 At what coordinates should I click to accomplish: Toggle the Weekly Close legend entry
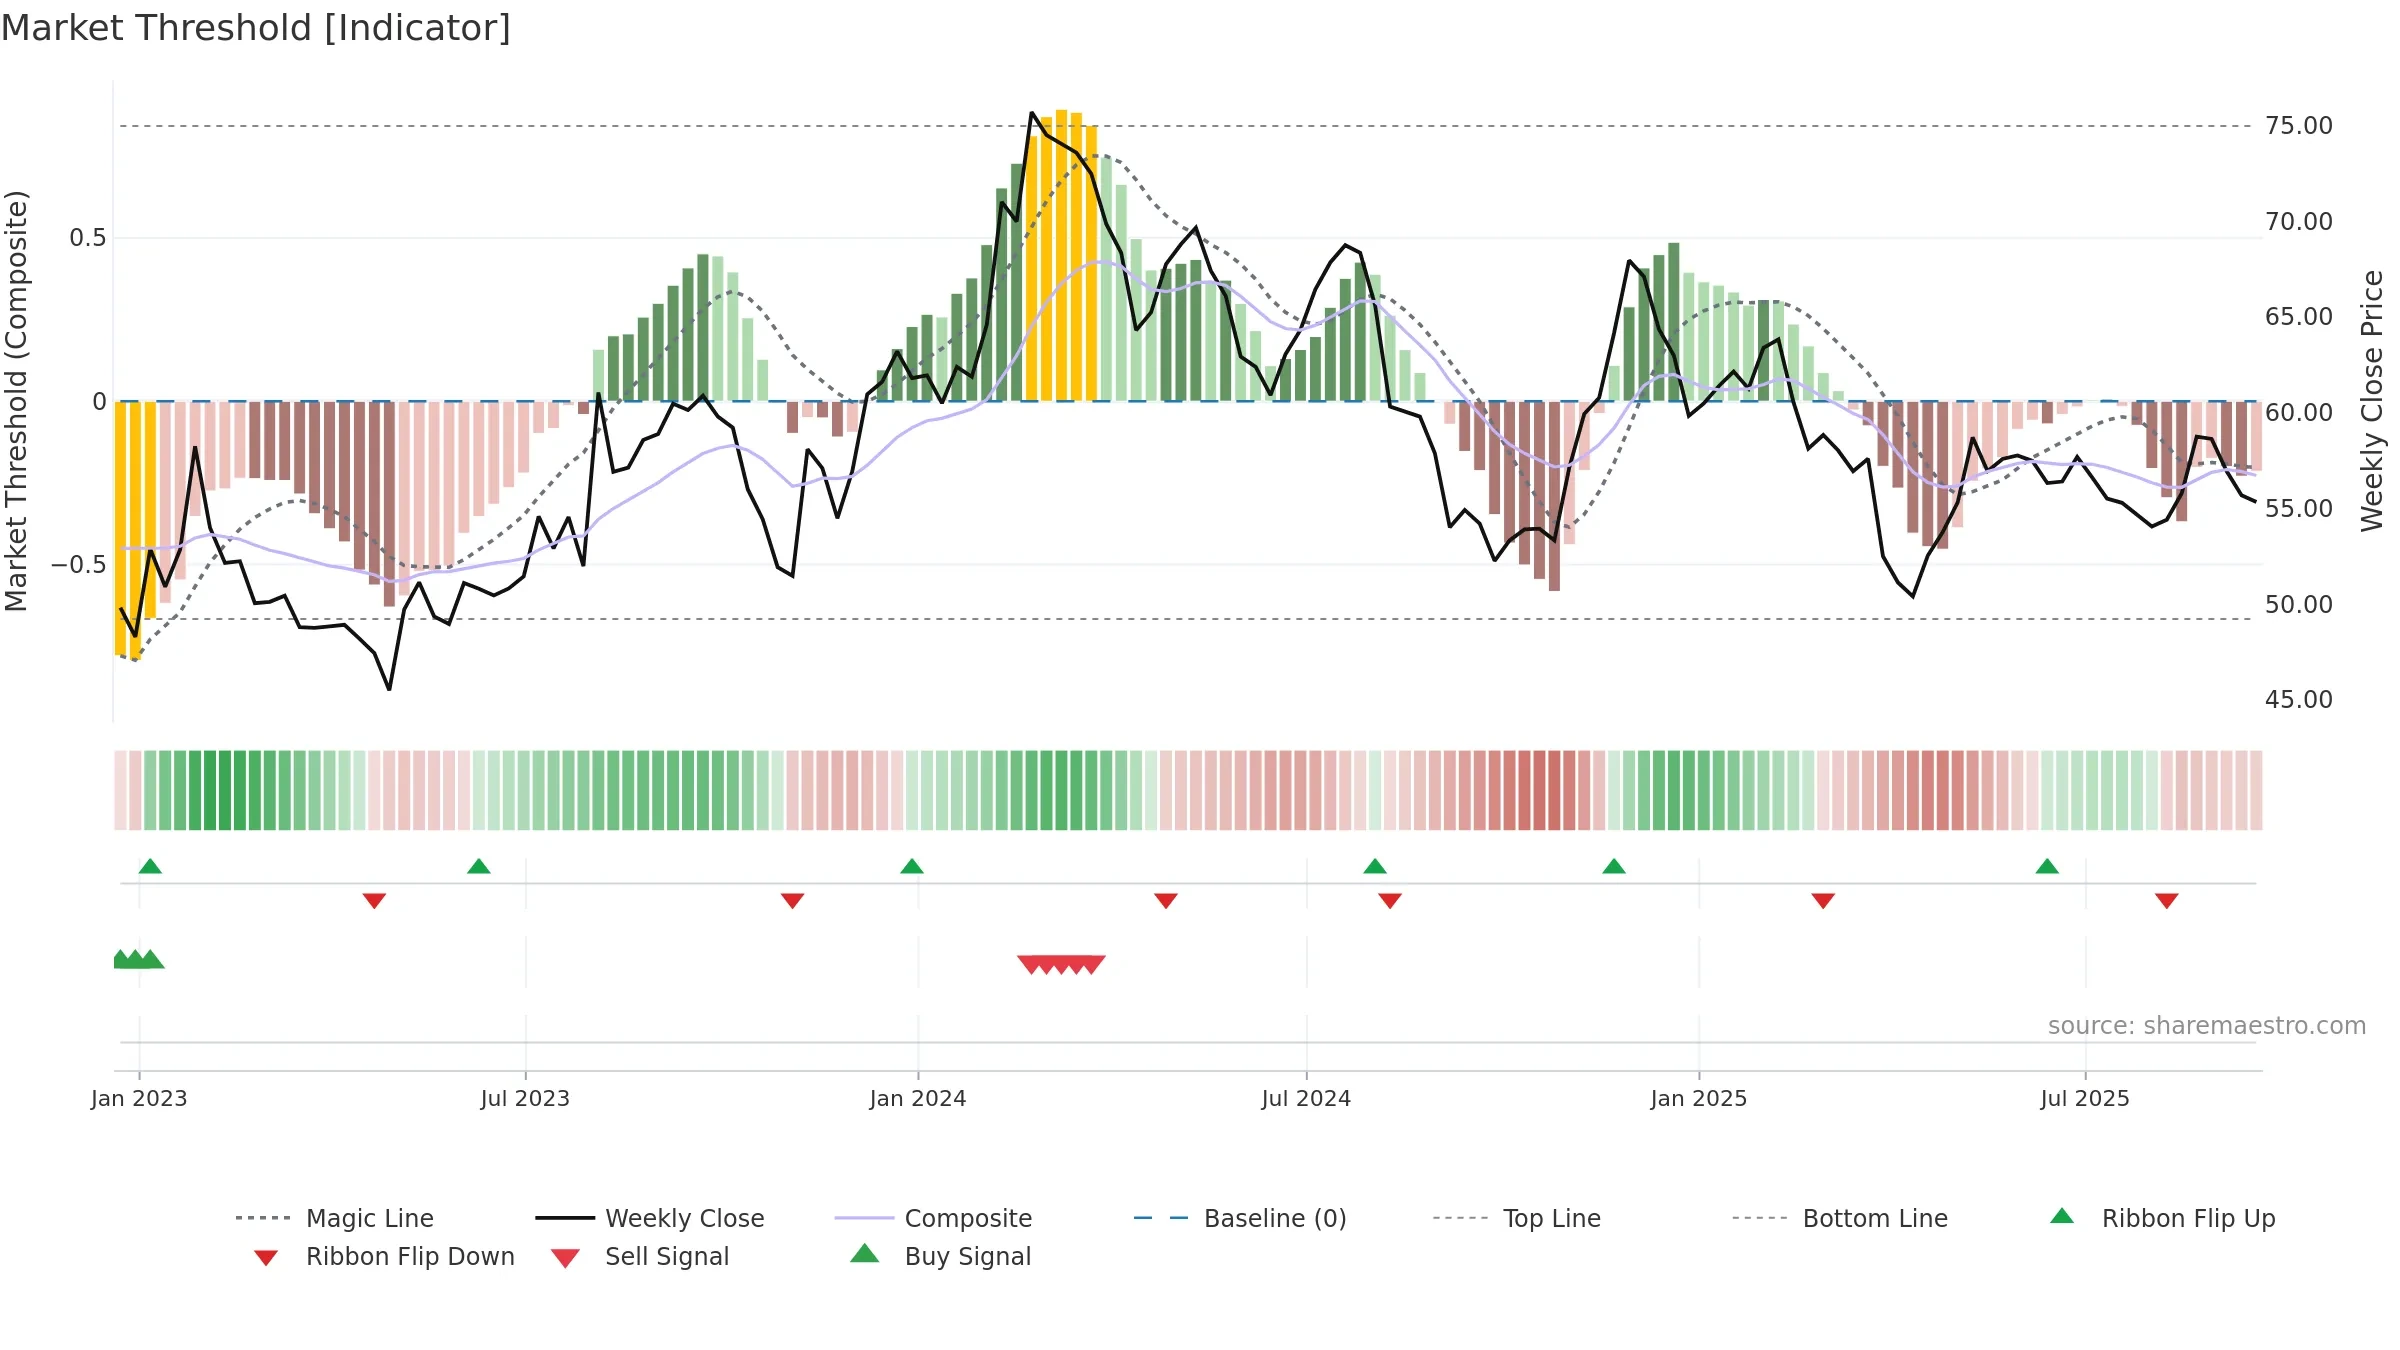pos(650,1218)
